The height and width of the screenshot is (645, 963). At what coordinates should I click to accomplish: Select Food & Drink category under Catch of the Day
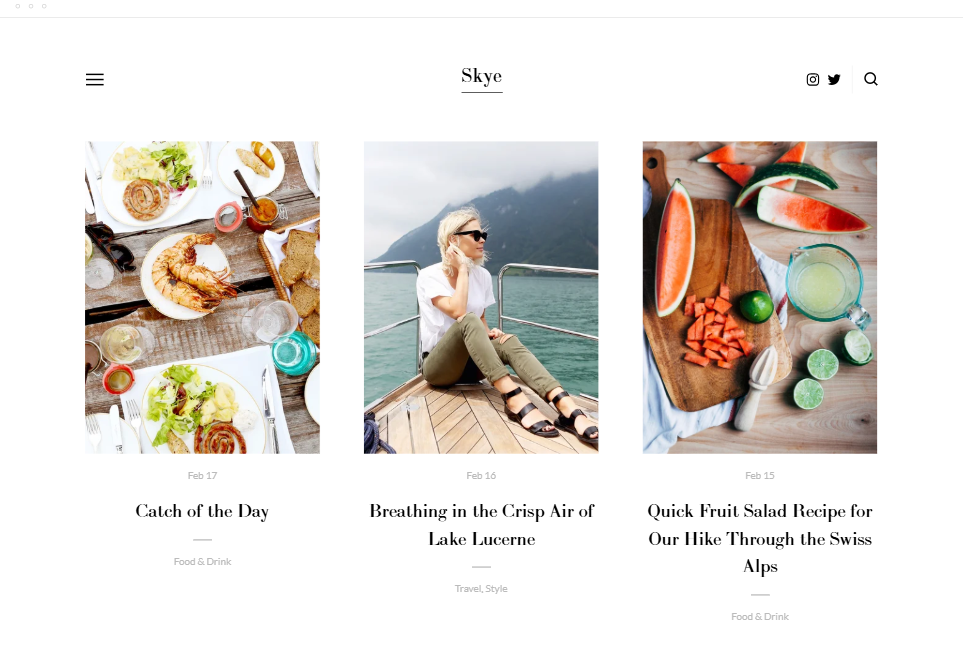click(x=202, y=561)
